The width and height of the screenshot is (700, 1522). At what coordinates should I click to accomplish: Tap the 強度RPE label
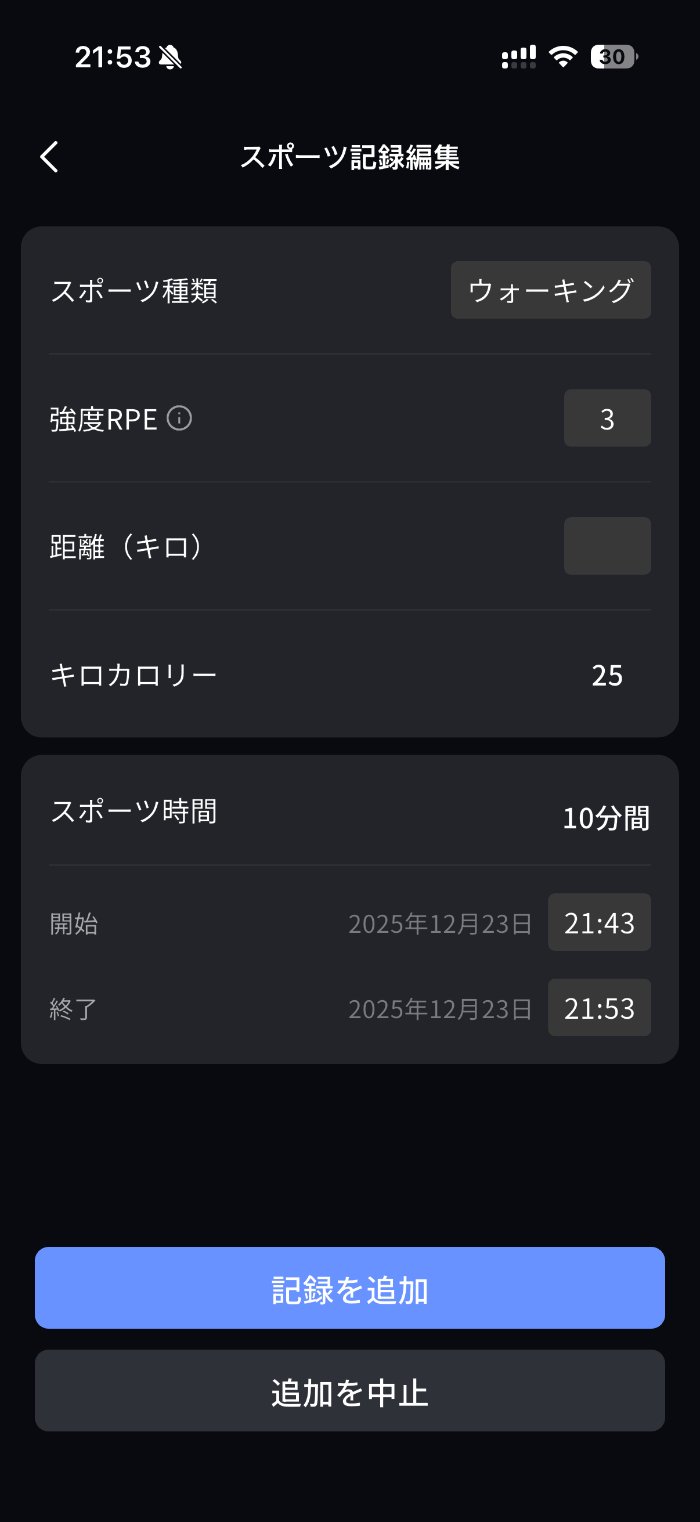[x=104, y=419]
